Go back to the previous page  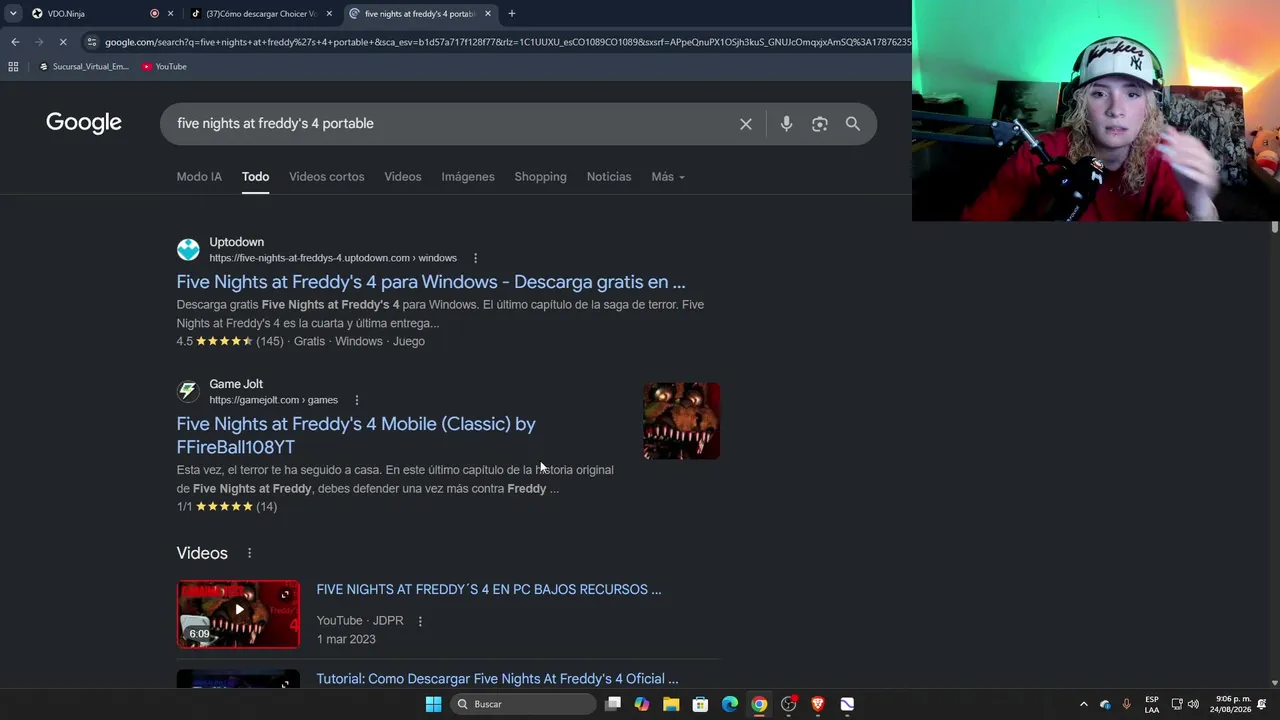coord(15,42)
